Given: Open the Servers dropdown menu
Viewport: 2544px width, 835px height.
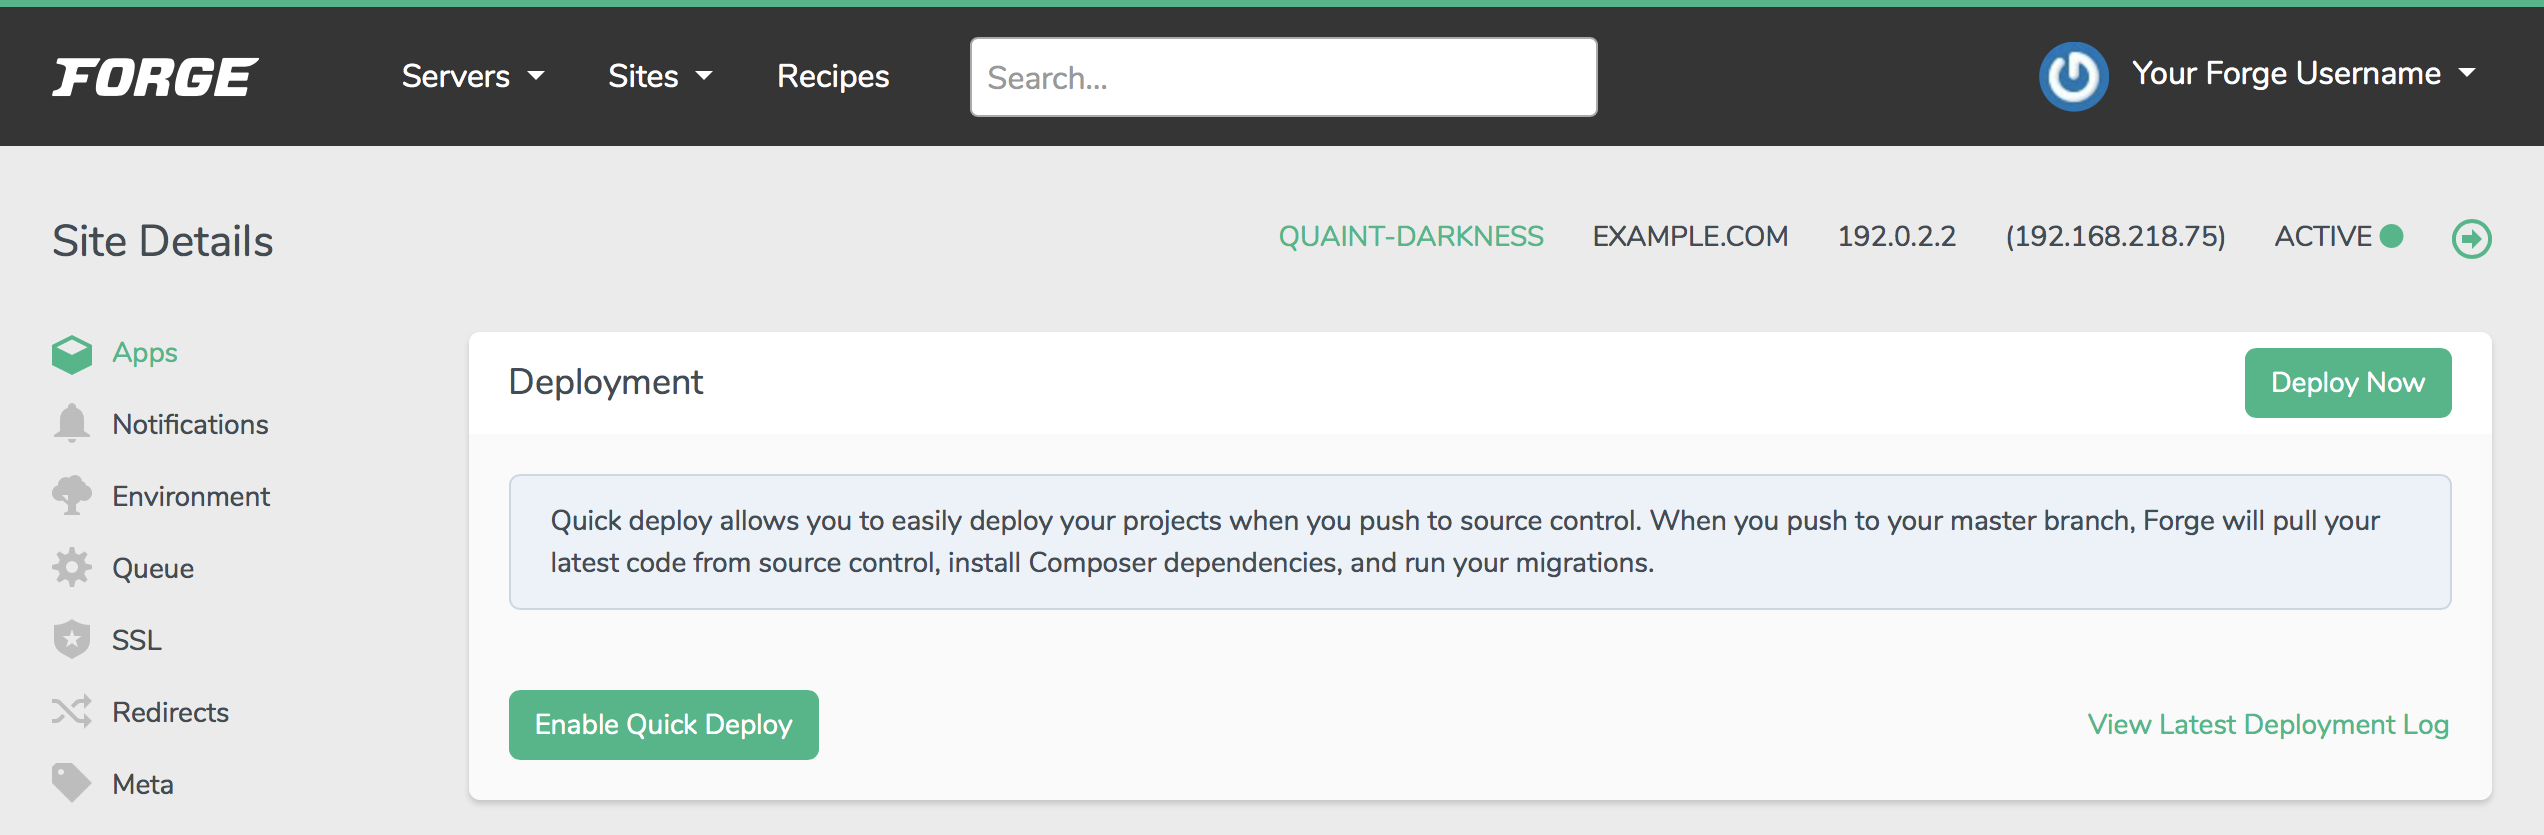Looking at the screenshot, I should tap(473, 76).
